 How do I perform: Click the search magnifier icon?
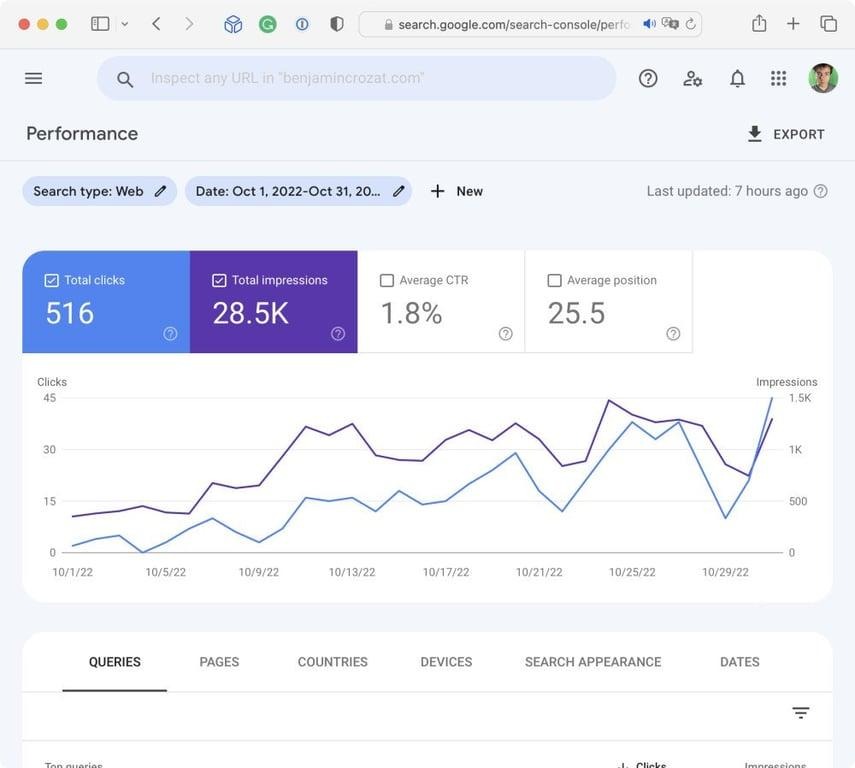click(x=125, y=80)
